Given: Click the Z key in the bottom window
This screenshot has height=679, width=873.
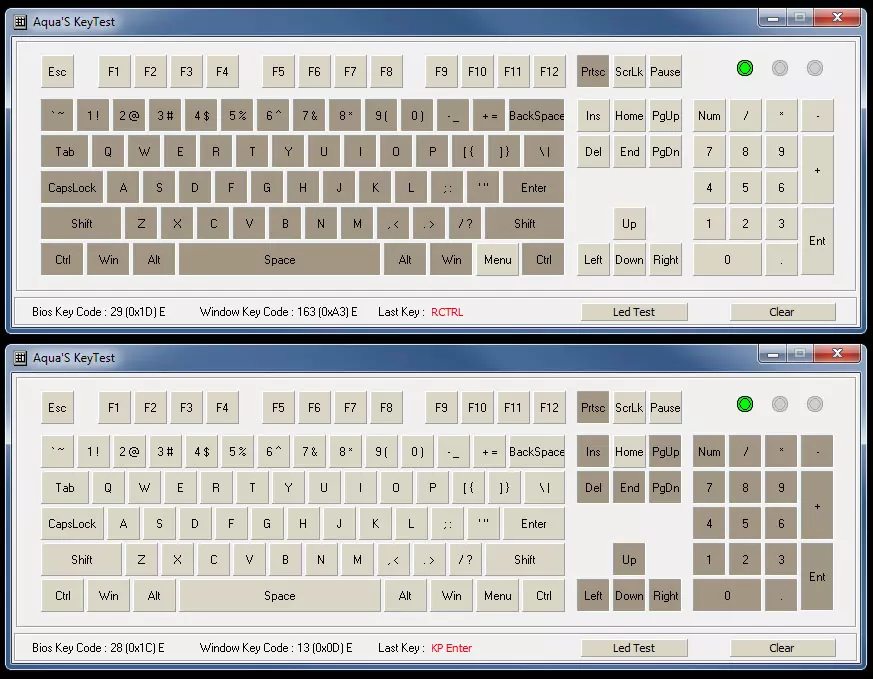Looking at the screenshot, I should 141,559.
